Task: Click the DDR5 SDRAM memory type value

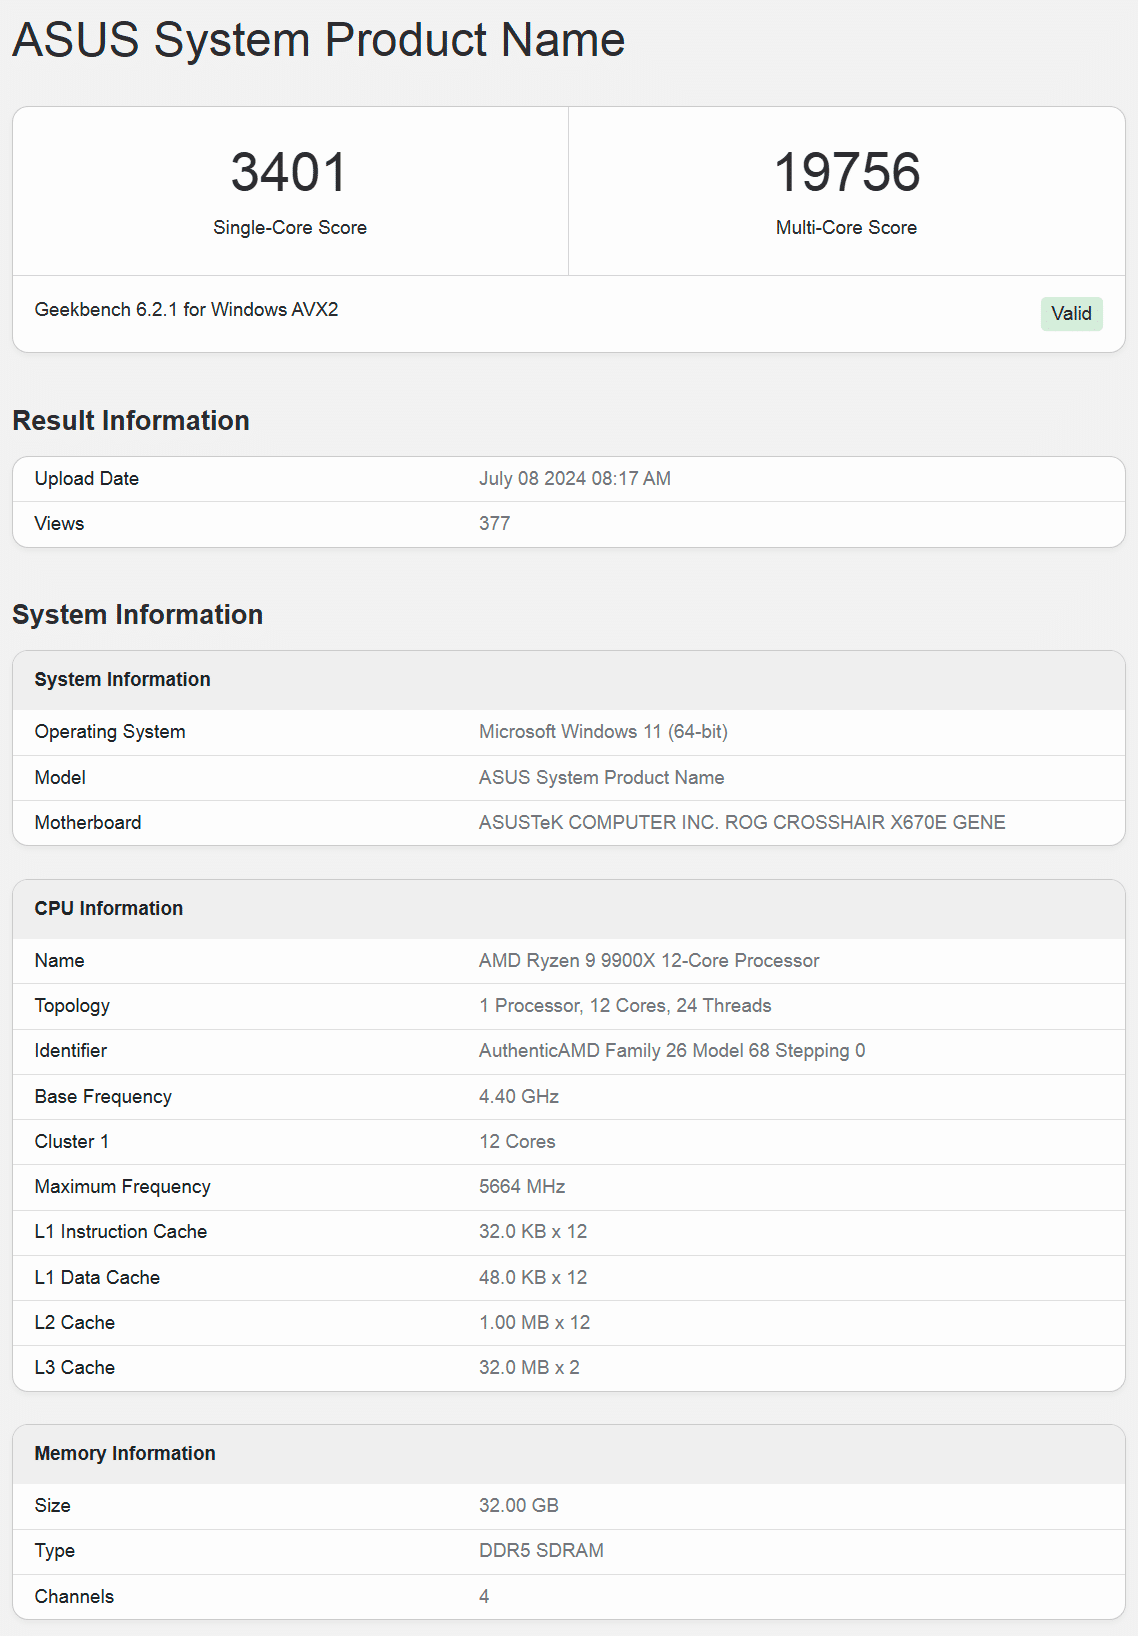Action: (541, 1551)
